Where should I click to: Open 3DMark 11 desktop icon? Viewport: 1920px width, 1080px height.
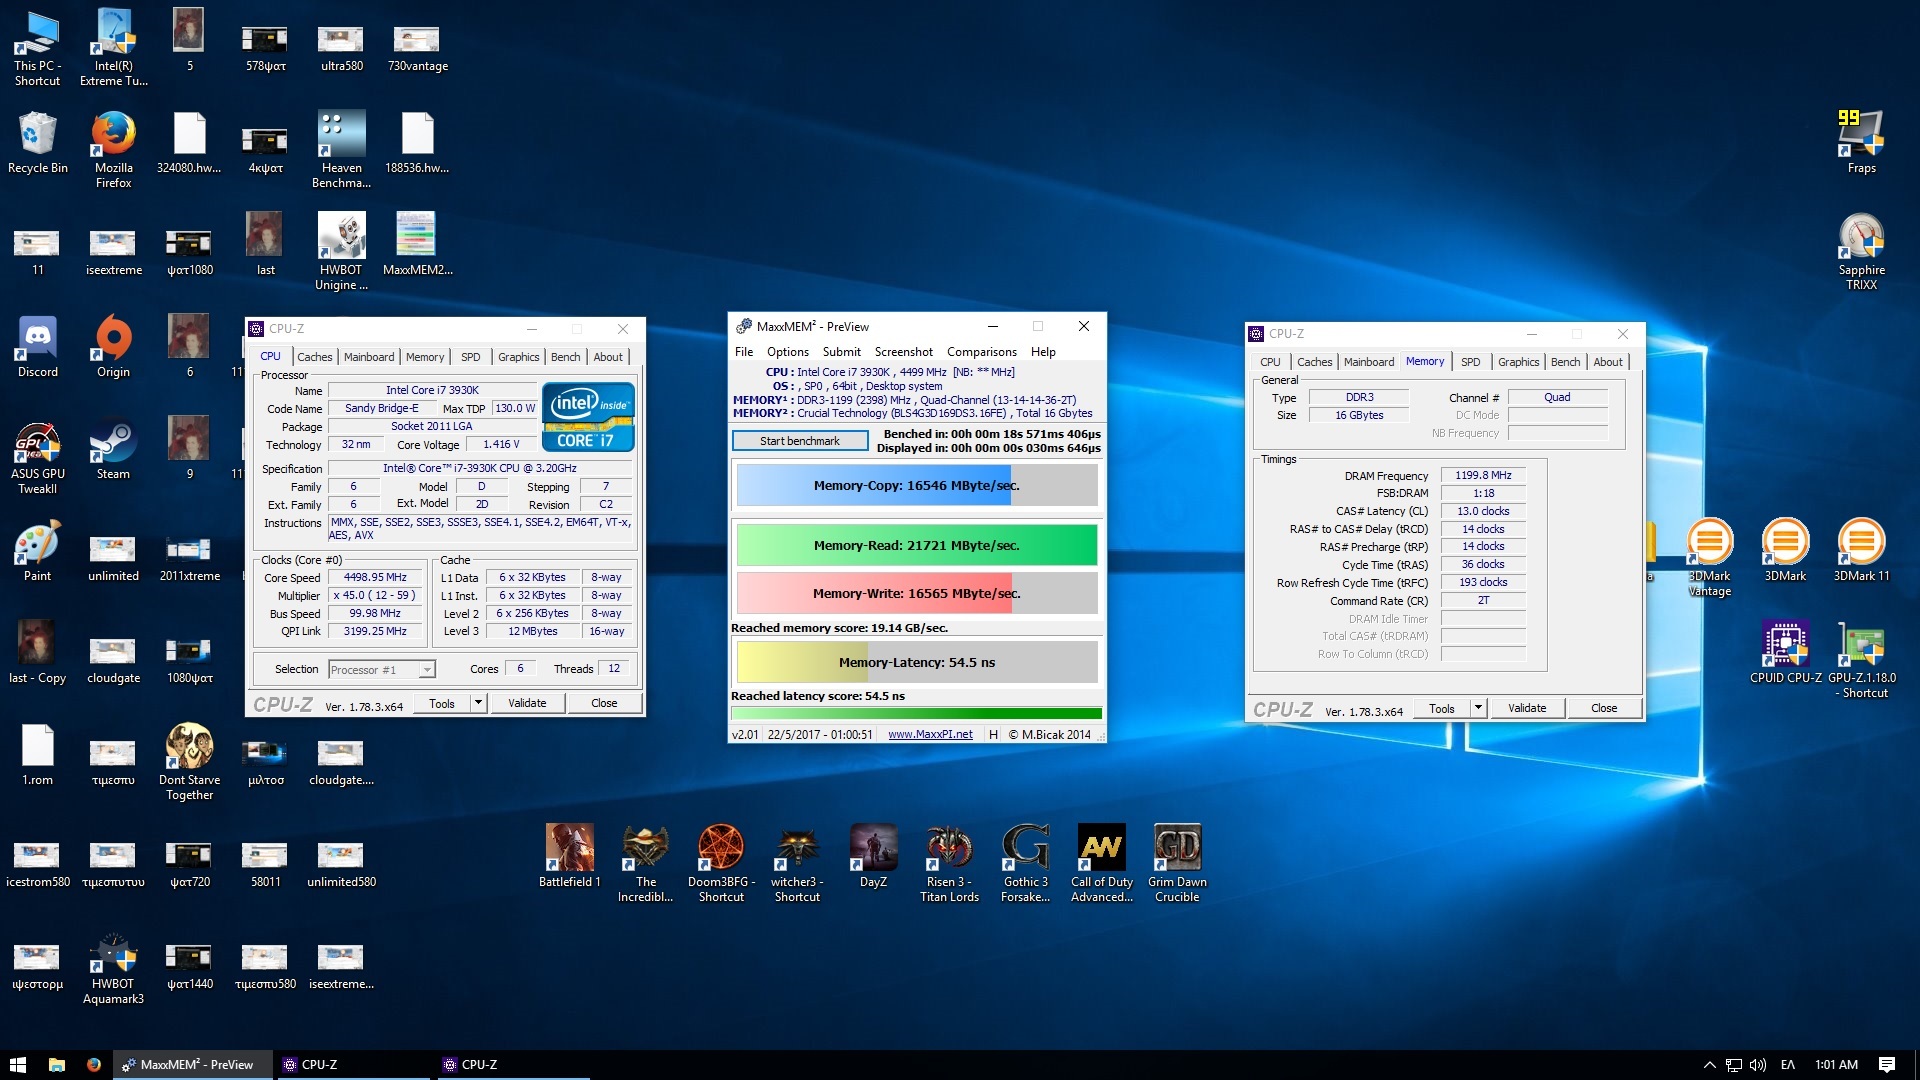click(1861, 550)
